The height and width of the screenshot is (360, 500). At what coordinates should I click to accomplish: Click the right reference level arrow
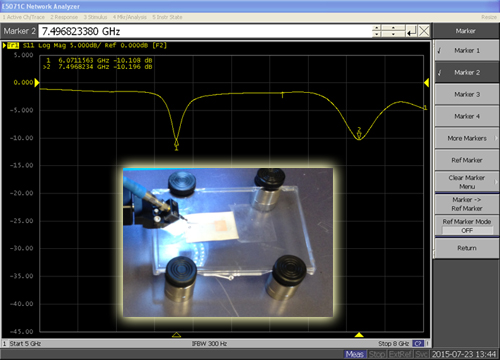(426, 83)
